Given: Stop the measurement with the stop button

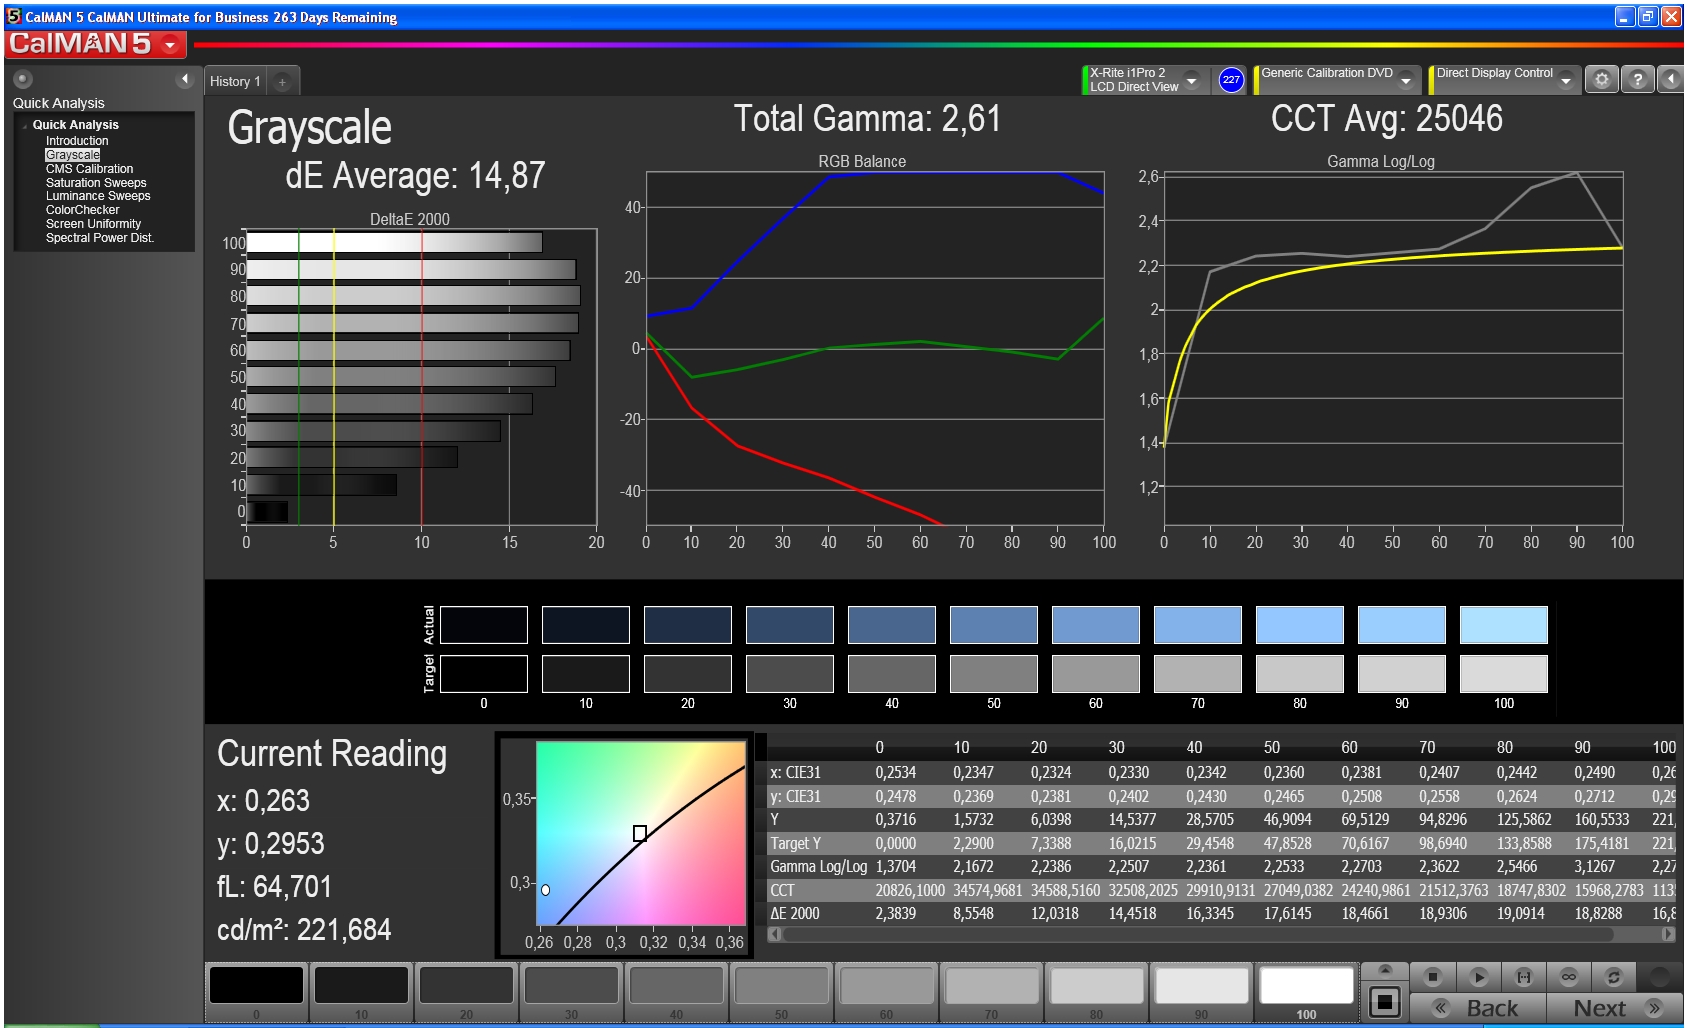Looking at the screenshot, I should (1432, 977).
